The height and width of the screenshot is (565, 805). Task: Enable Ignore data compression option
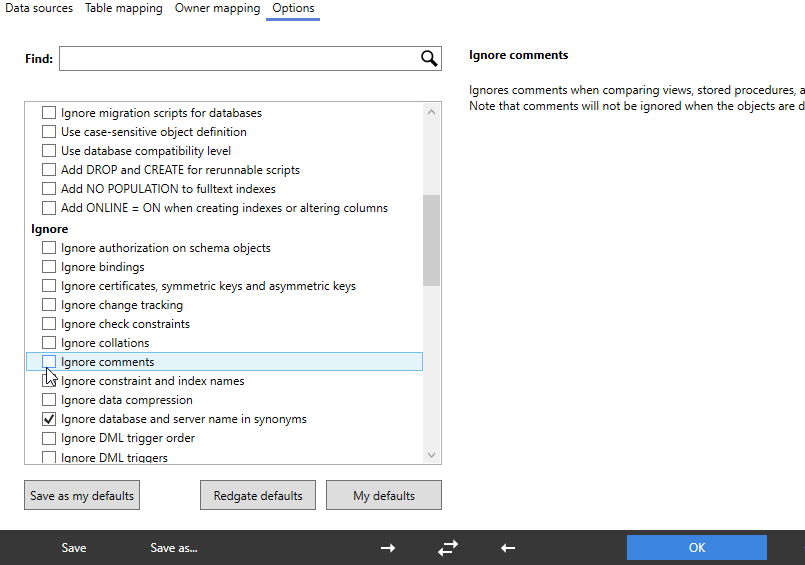coord(49,400)
